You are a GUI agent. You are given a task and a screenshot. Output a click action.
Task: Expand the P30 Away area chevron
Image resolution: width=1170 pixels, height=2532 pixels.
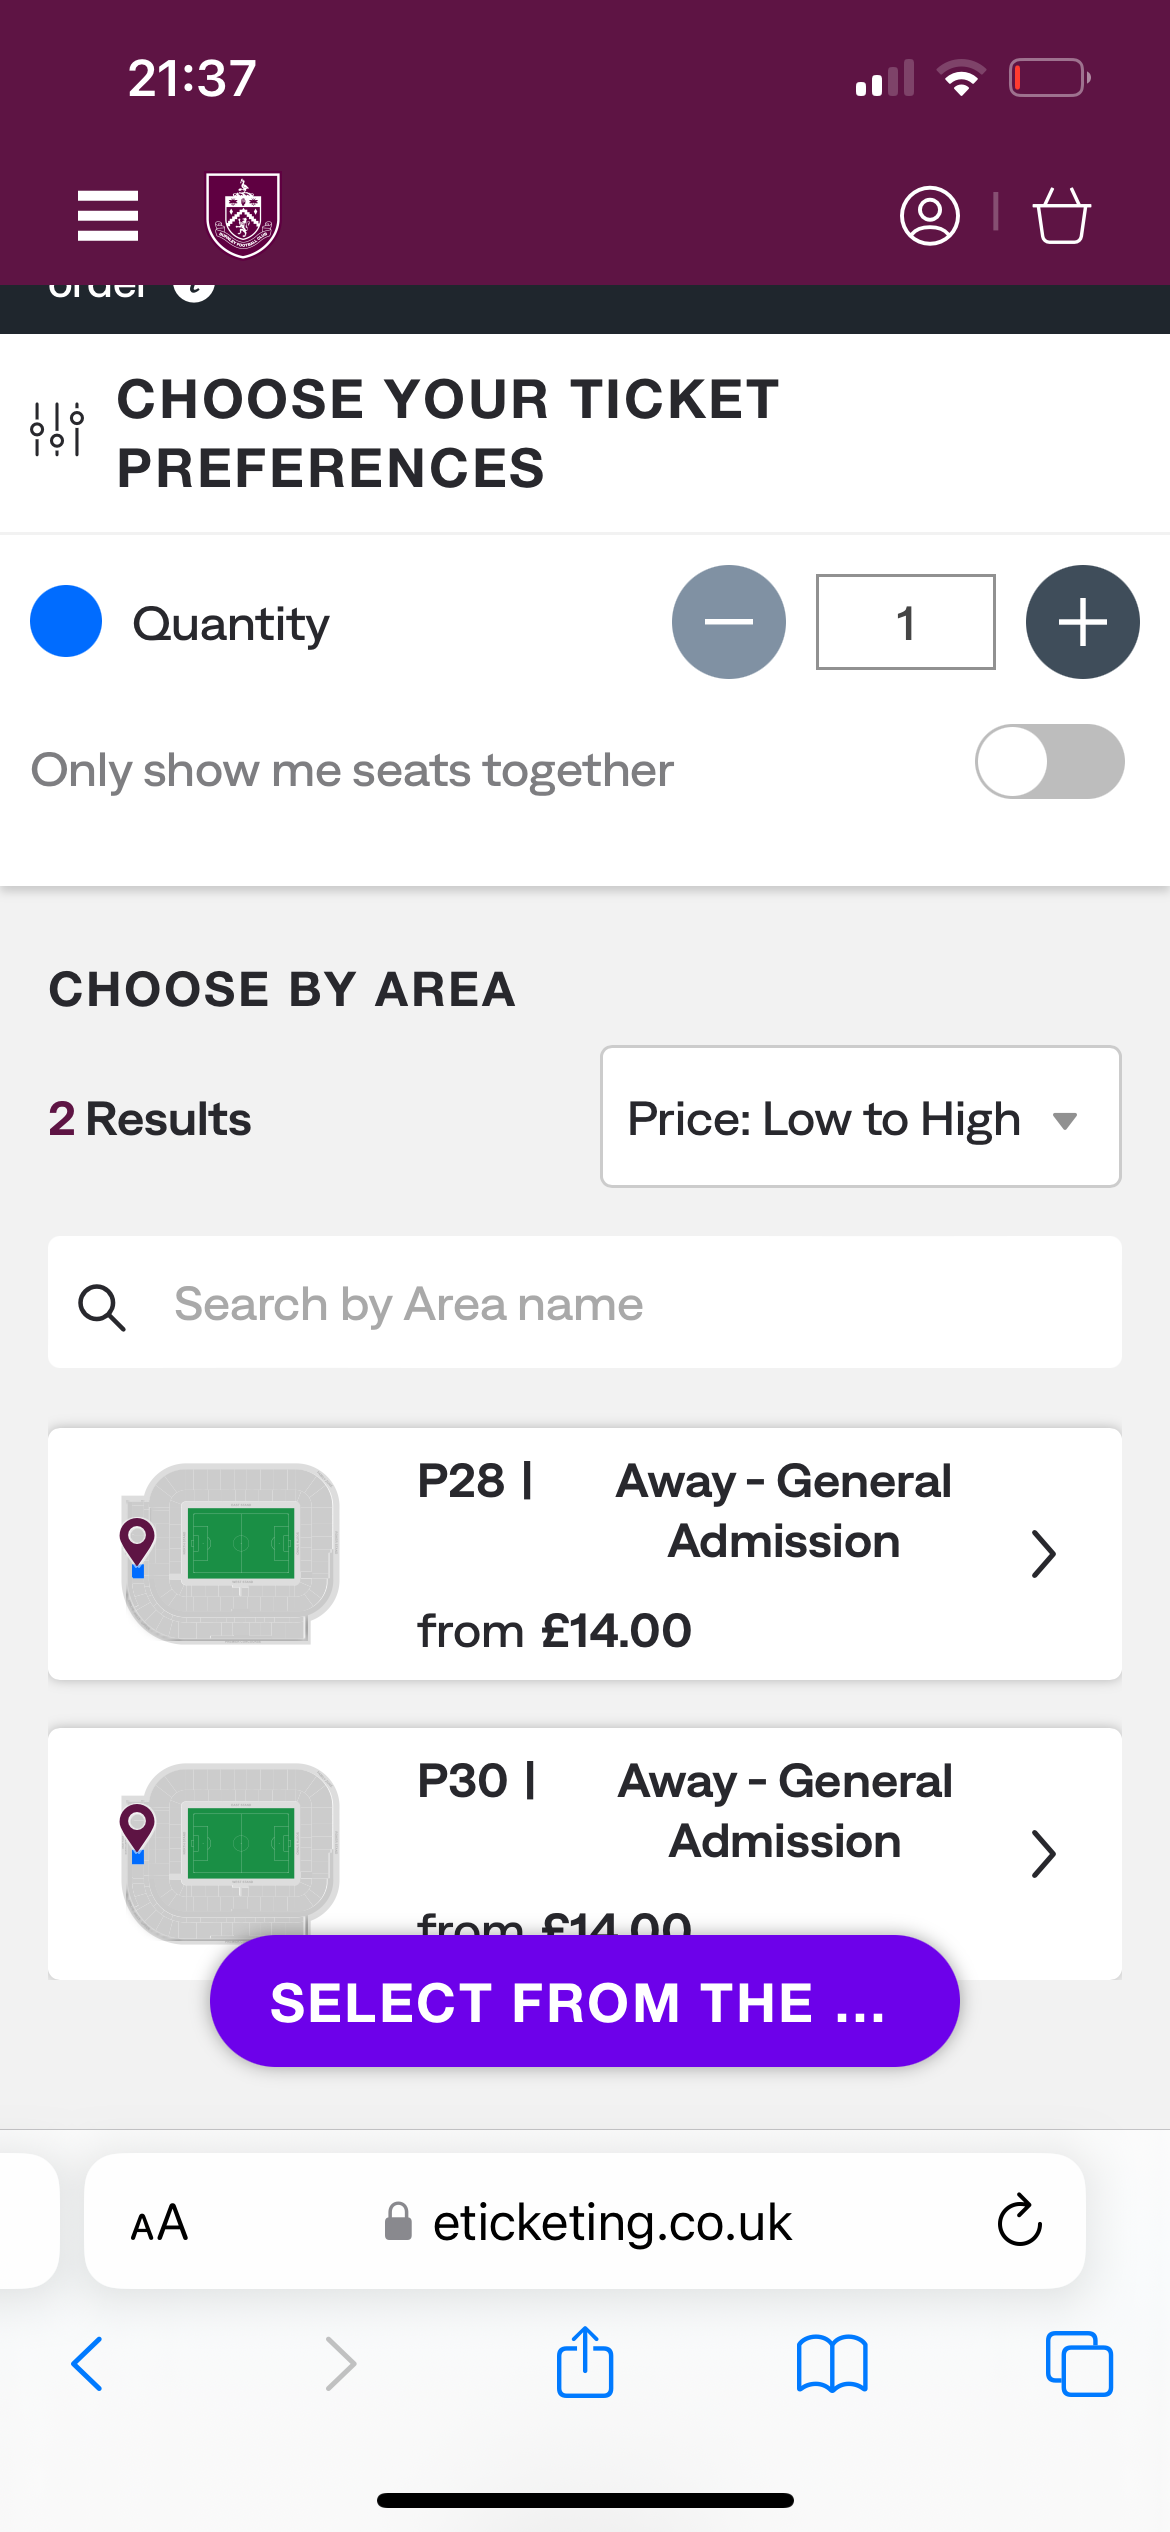point(1043,1855)
